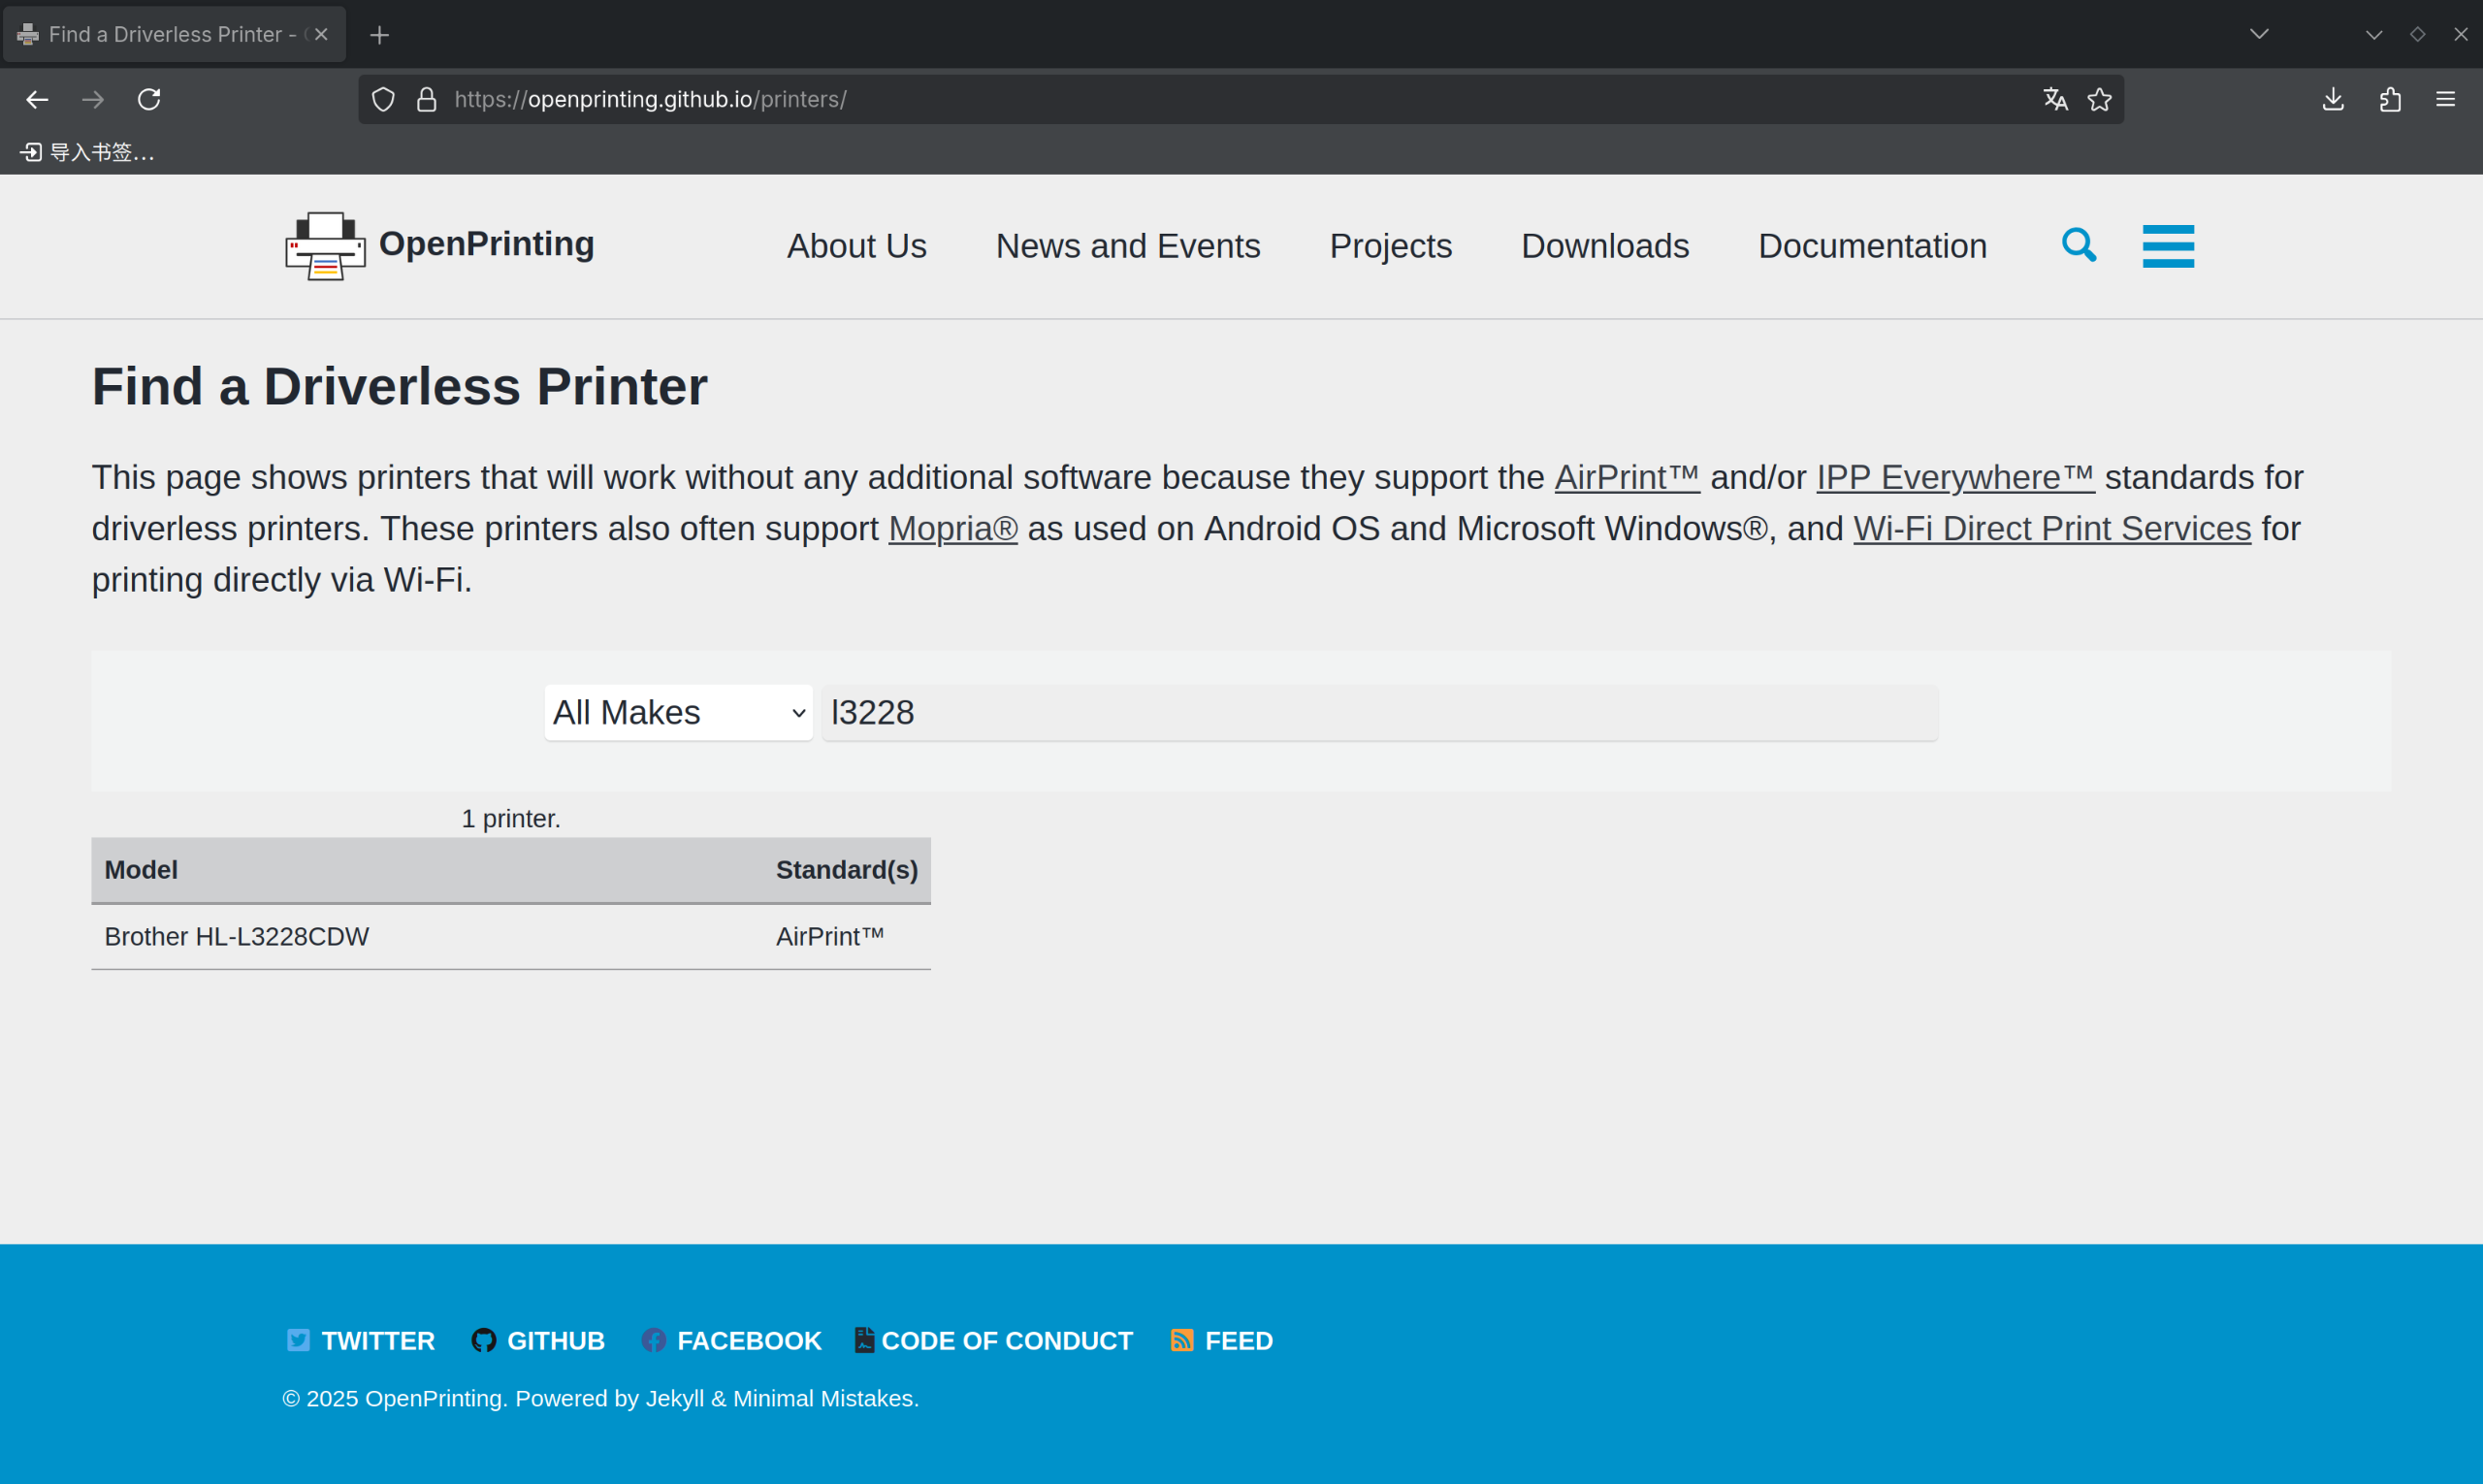Click the Standard(s) column header
Image resolution: width=2483 pixels, height=1484 pixels.
847,870
